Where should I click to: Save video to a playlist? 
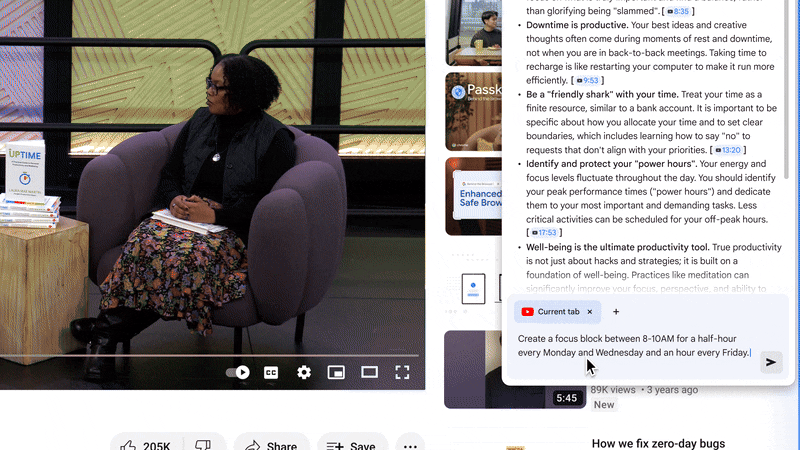coord(353,445)
